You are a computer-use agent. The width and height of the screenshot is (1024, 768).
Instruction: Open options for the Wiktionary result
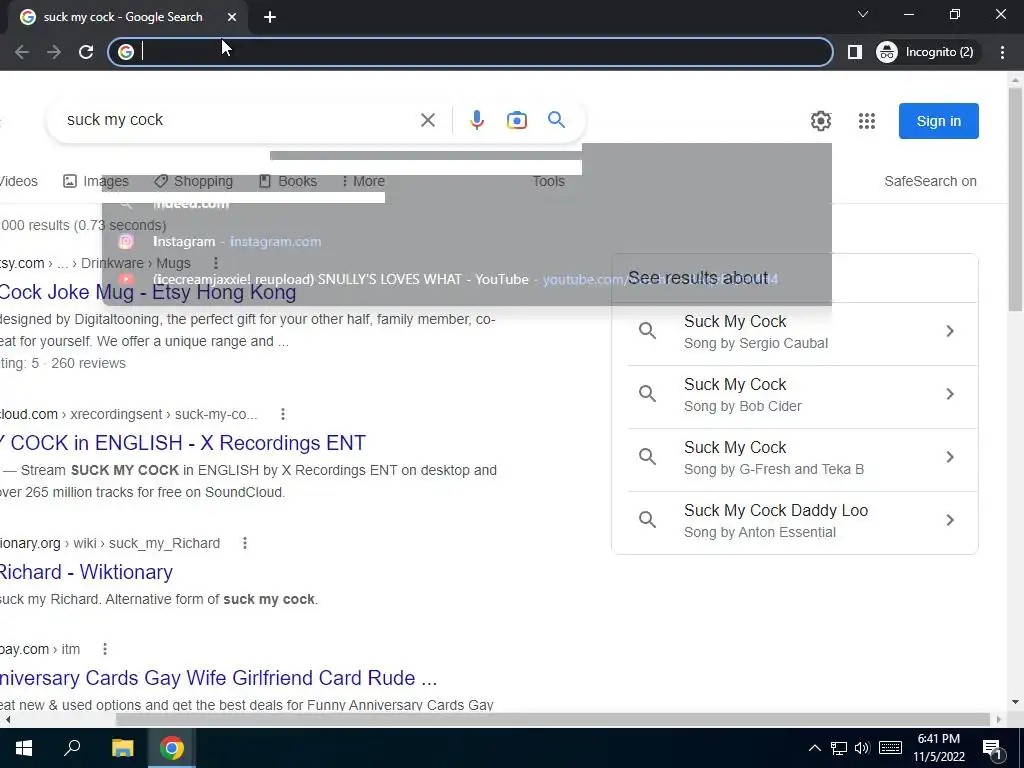(x=245, y=543)
